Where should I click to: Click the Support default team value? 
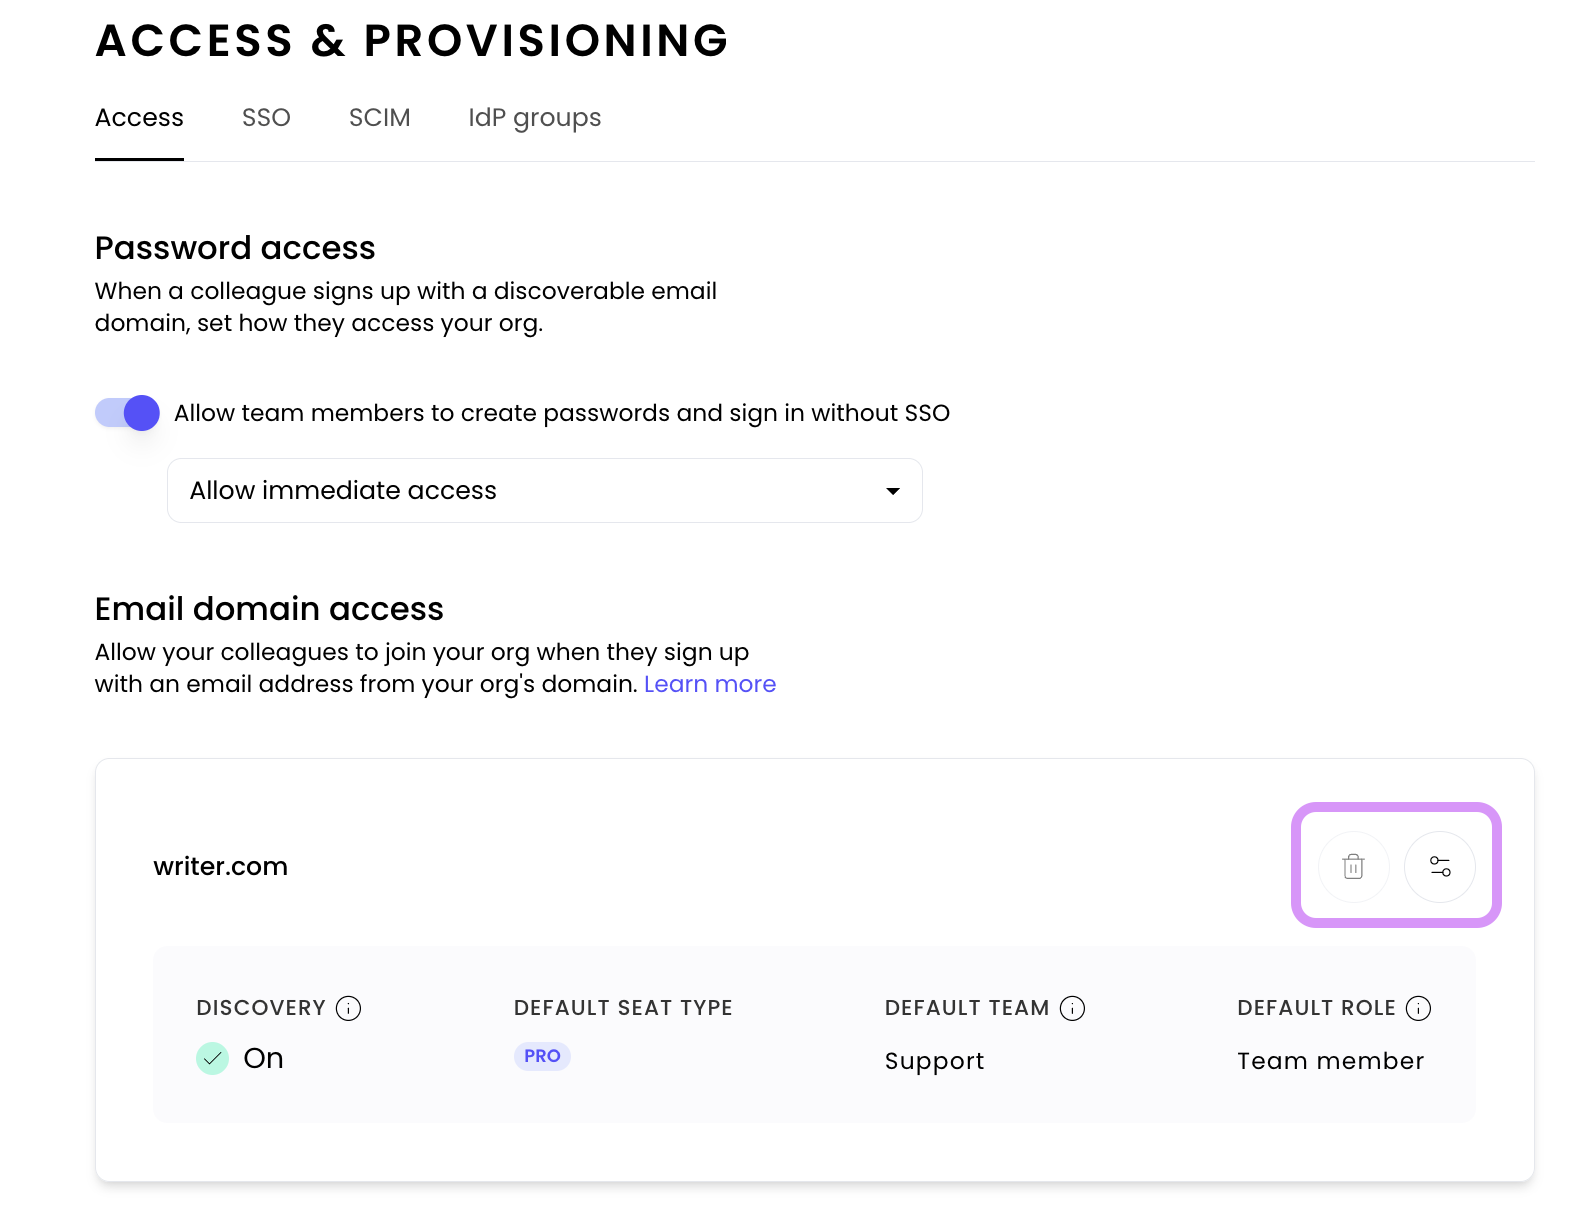[934, 1061]
